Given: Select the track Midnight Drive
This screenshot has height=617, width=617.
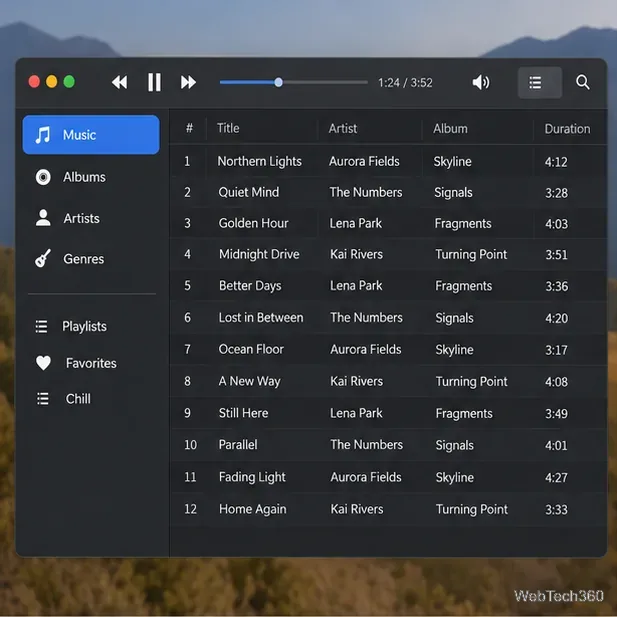Looking at the screenshot, I should click(x=259, y=254).
